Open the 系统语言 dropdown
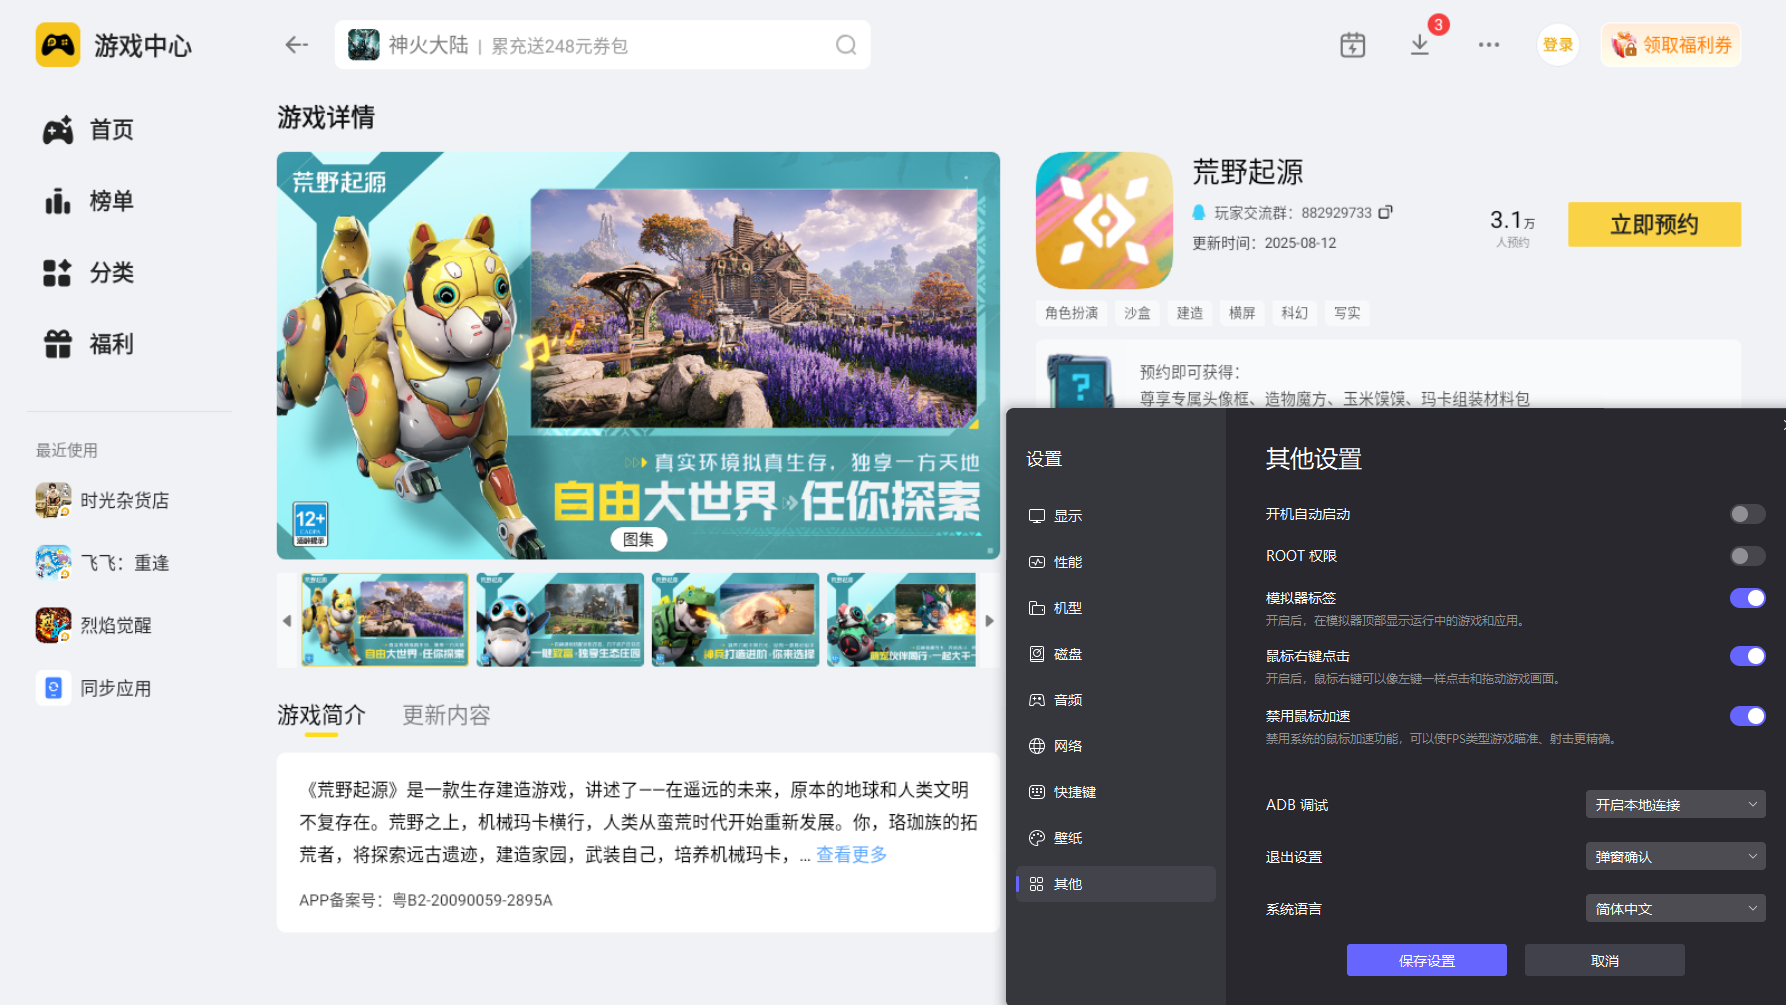Image resolution: width=1786 pixels, height=1005 pixels. 1675,908
